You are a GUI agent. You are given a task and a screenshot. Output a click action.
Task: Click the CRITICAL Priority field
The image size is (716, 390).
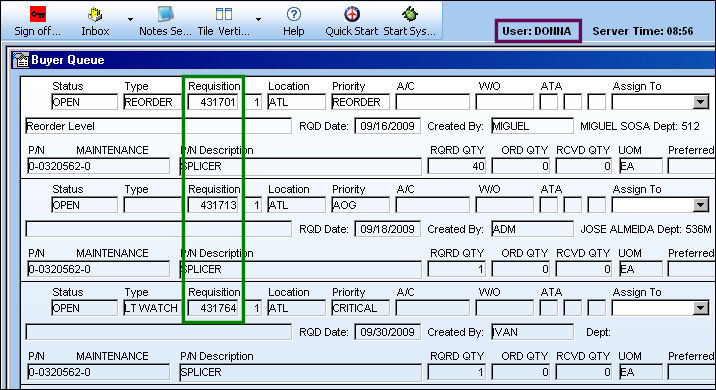(x=360, y=308)
